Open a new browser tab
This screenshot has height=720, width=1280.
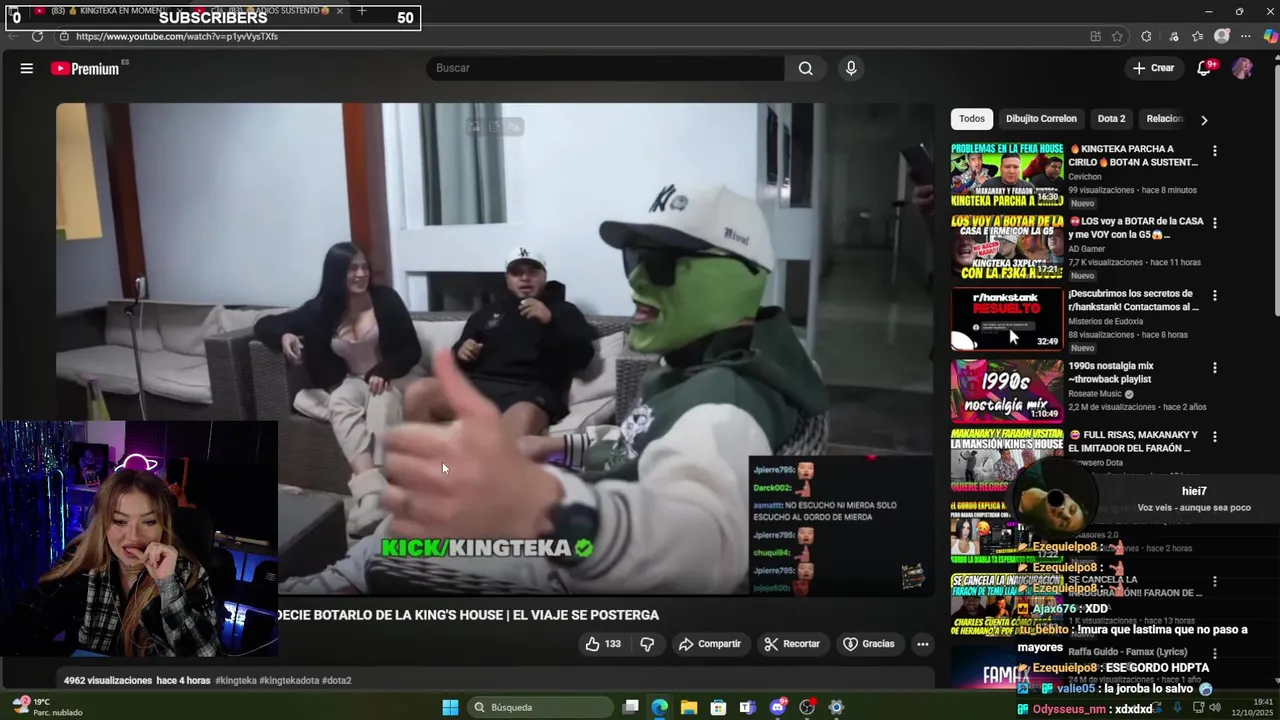pos(362,11)
